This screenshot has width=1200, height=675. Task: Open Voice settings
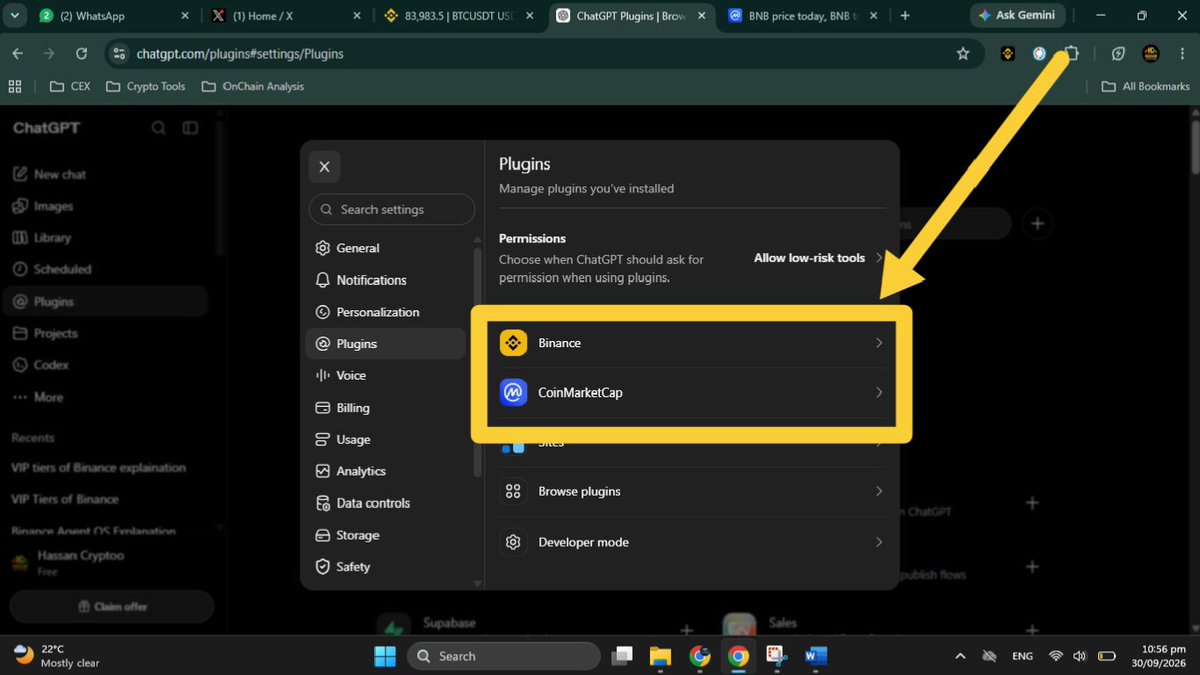pyautogui.click(x=387, y=375)
